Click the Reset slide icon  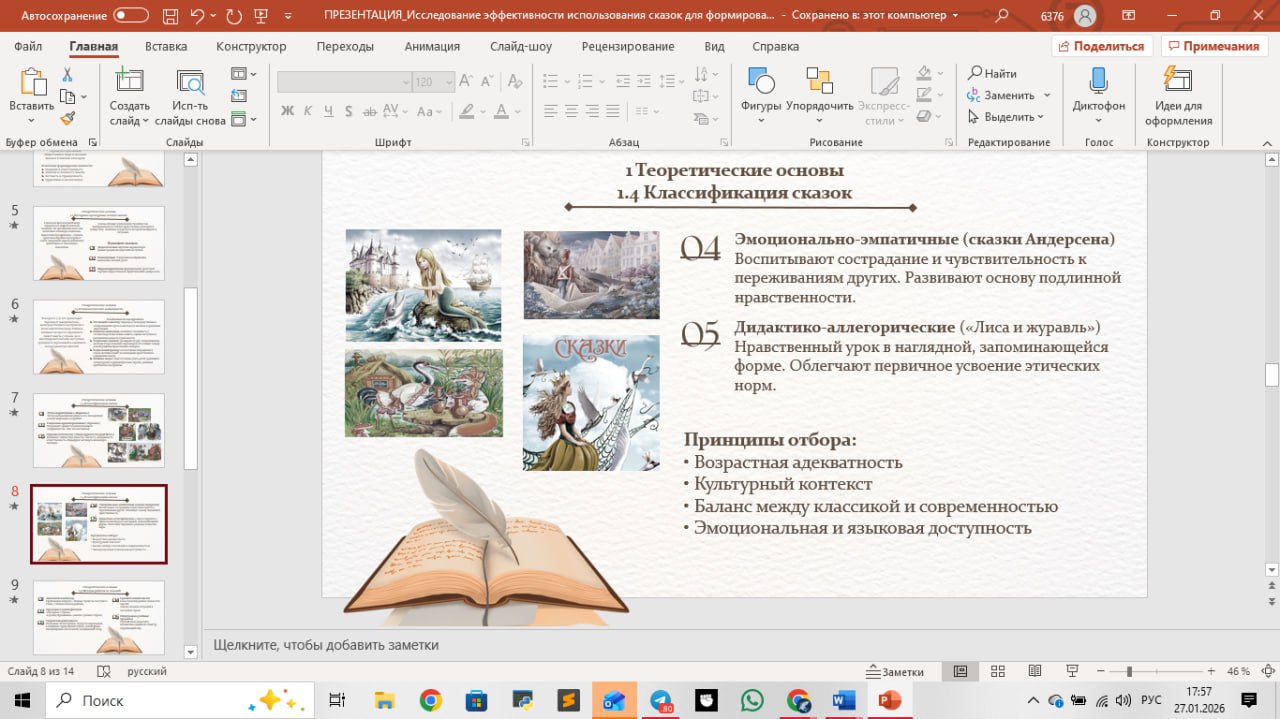pyautogui.click(x=239, y=97)
